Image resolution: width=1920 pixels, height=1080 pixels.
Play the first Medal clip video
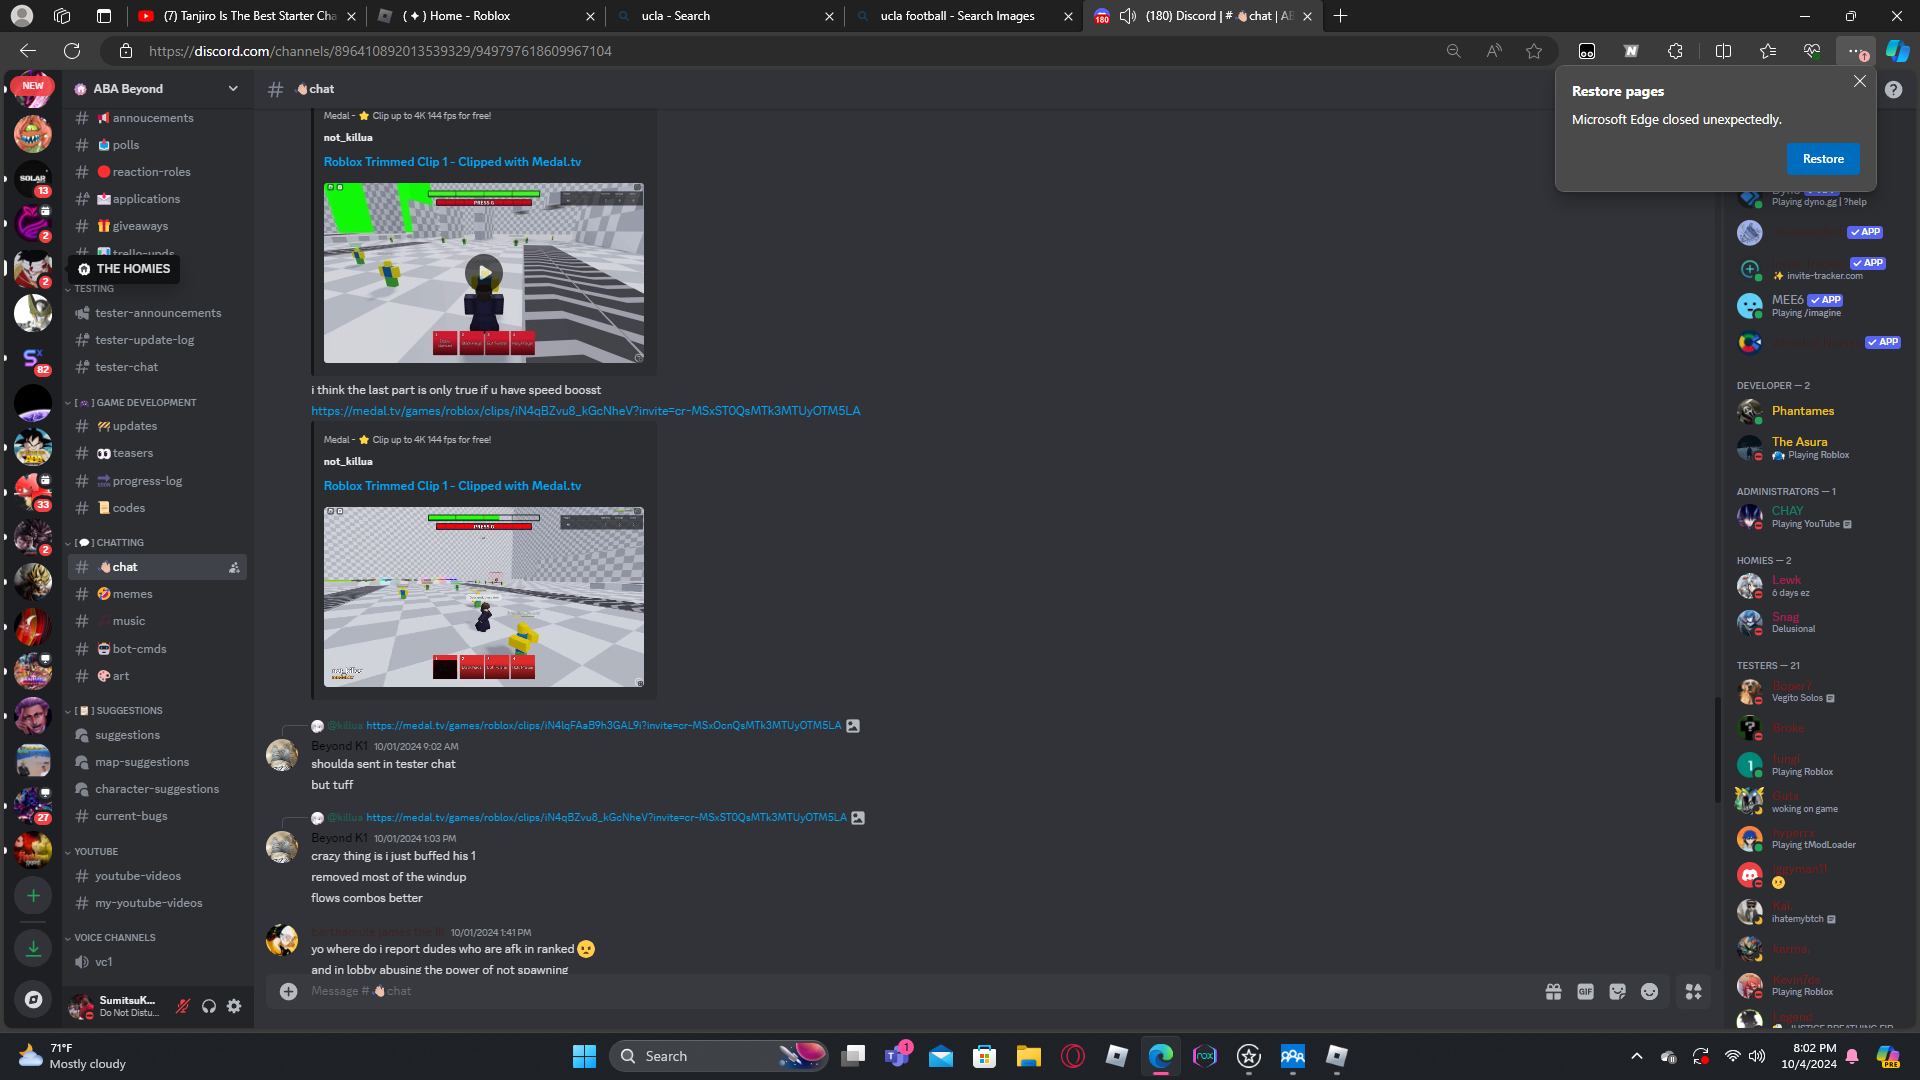tap(484, 272)
